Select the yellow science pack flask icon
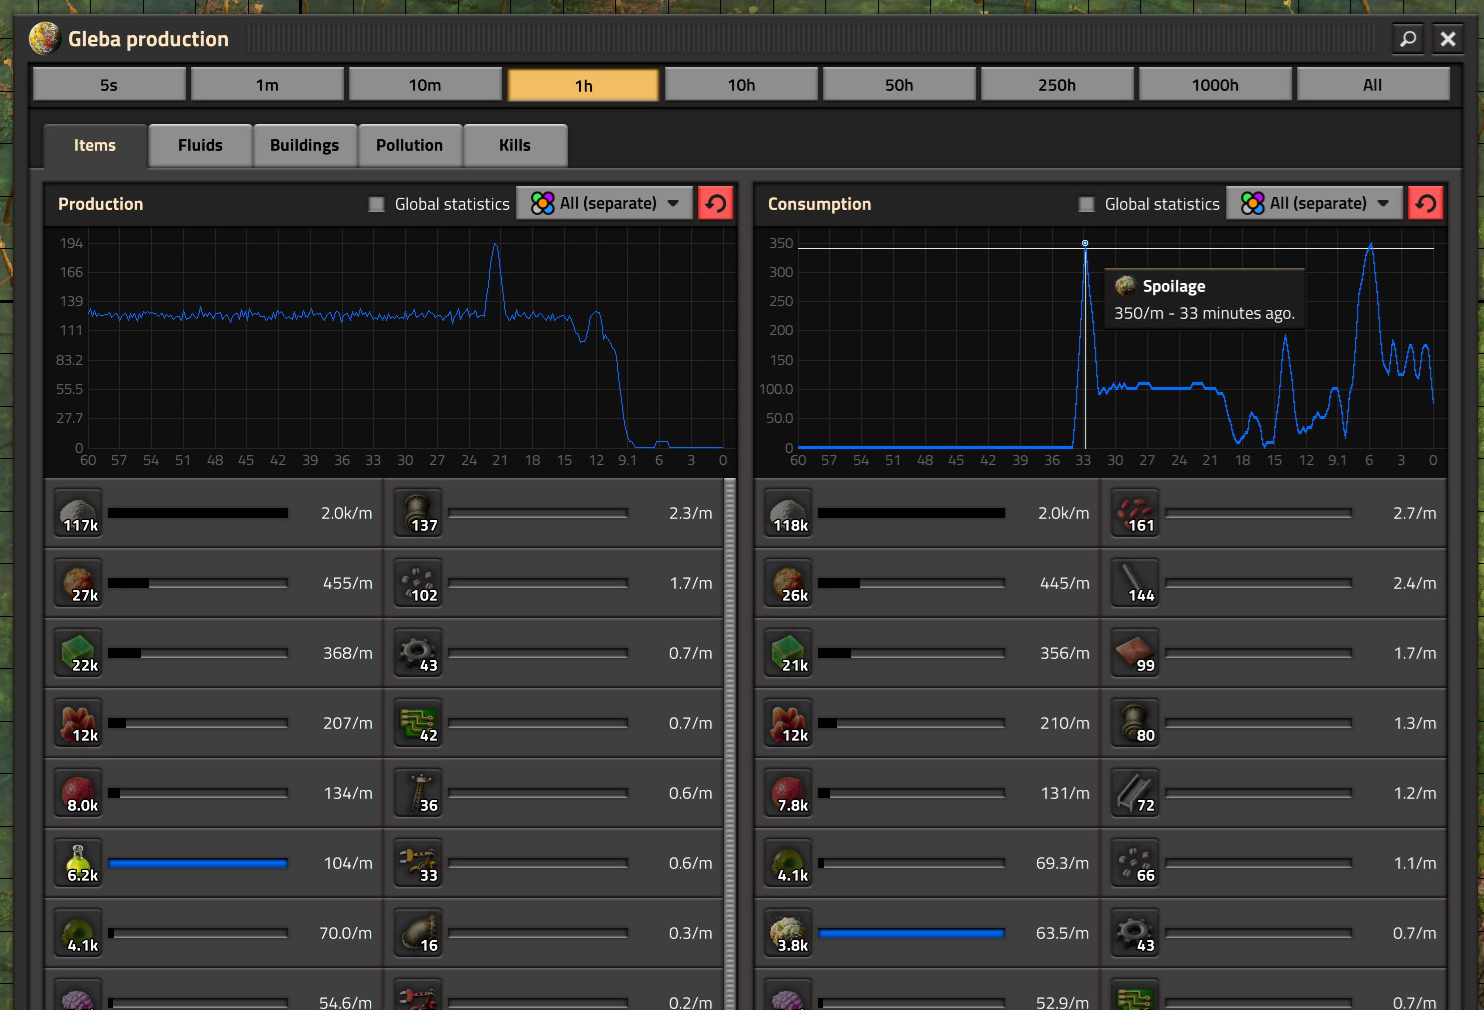This screenshot has height=1010, width=1484. pos(79,863)
